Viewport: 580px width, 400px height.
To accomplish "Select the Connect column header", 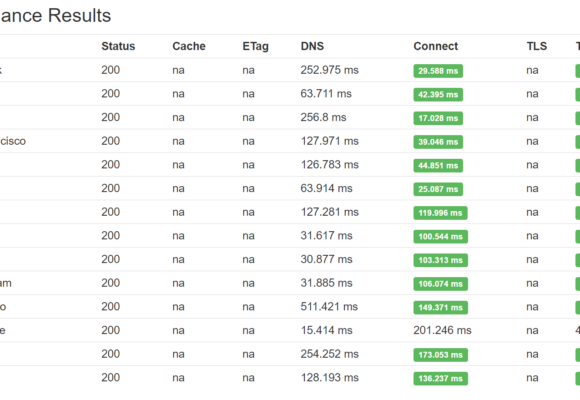I will tap(435, 46).
